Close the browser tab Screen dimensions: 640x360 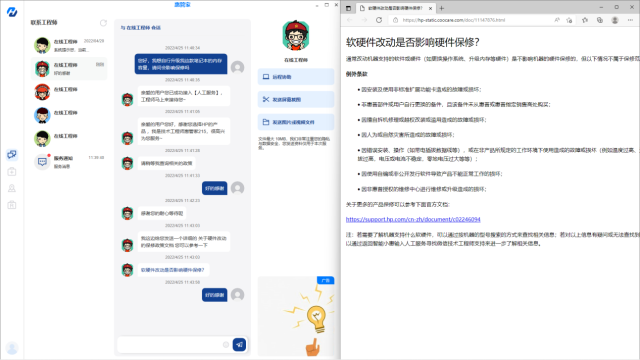[430, 8]
